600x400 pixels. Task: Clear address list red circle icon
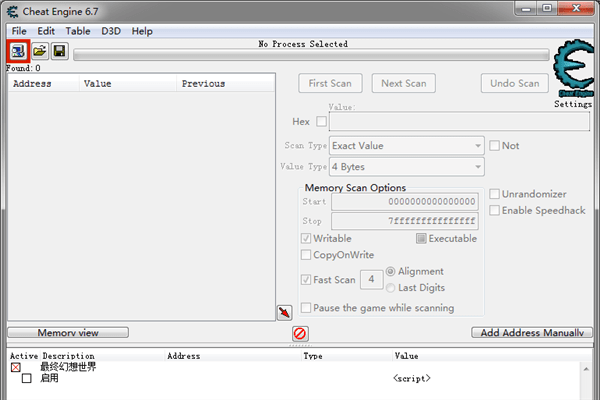click(300, 333)
